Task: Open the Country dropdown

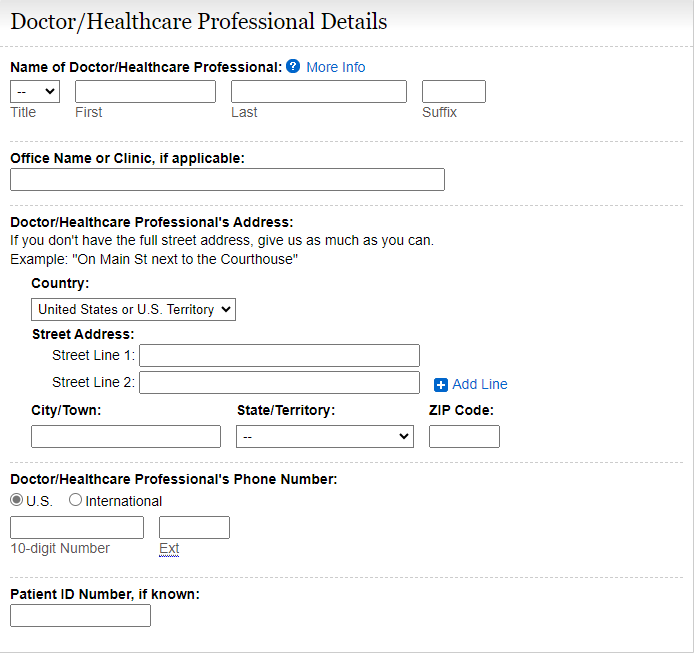Action: tap(133, 310)
